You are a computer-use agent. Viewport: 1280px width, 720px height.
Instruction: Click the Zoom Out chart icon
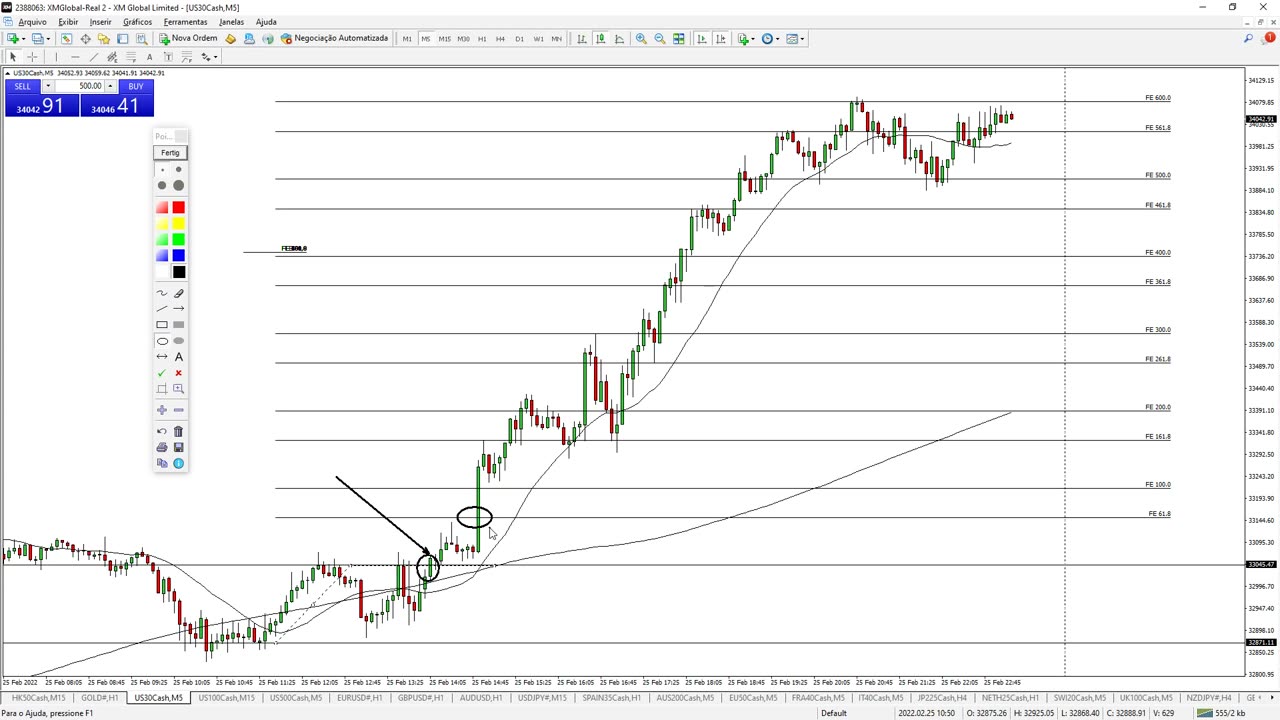(660, 39)
